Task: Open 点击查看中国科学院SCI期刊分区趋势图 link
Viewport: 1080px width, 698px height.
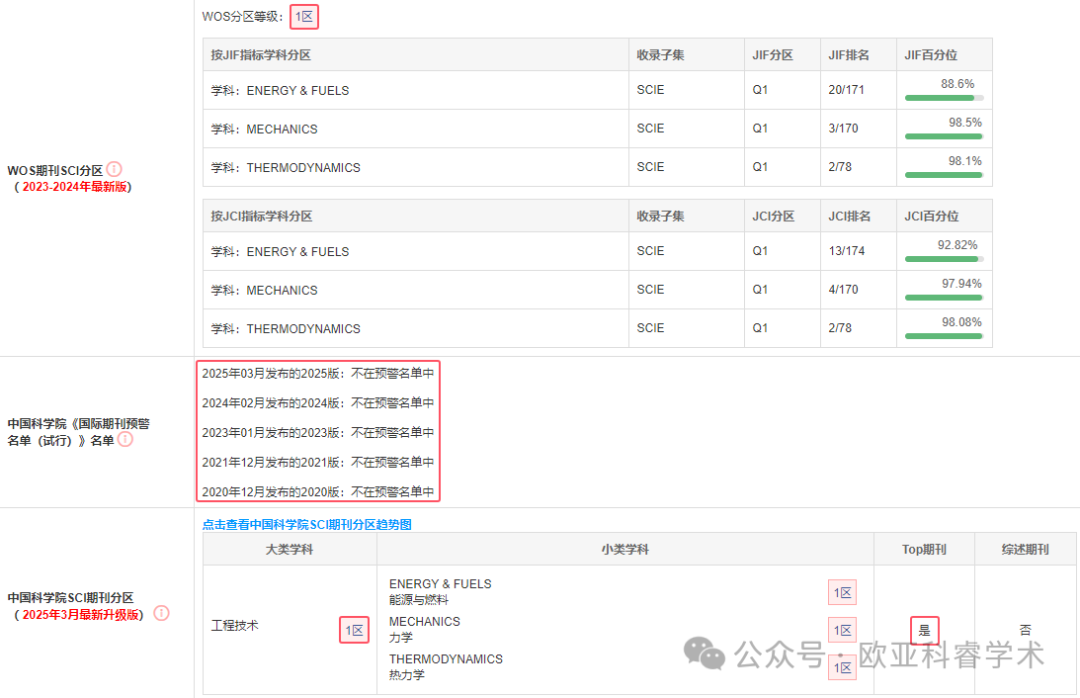Action: coord(307,524)
